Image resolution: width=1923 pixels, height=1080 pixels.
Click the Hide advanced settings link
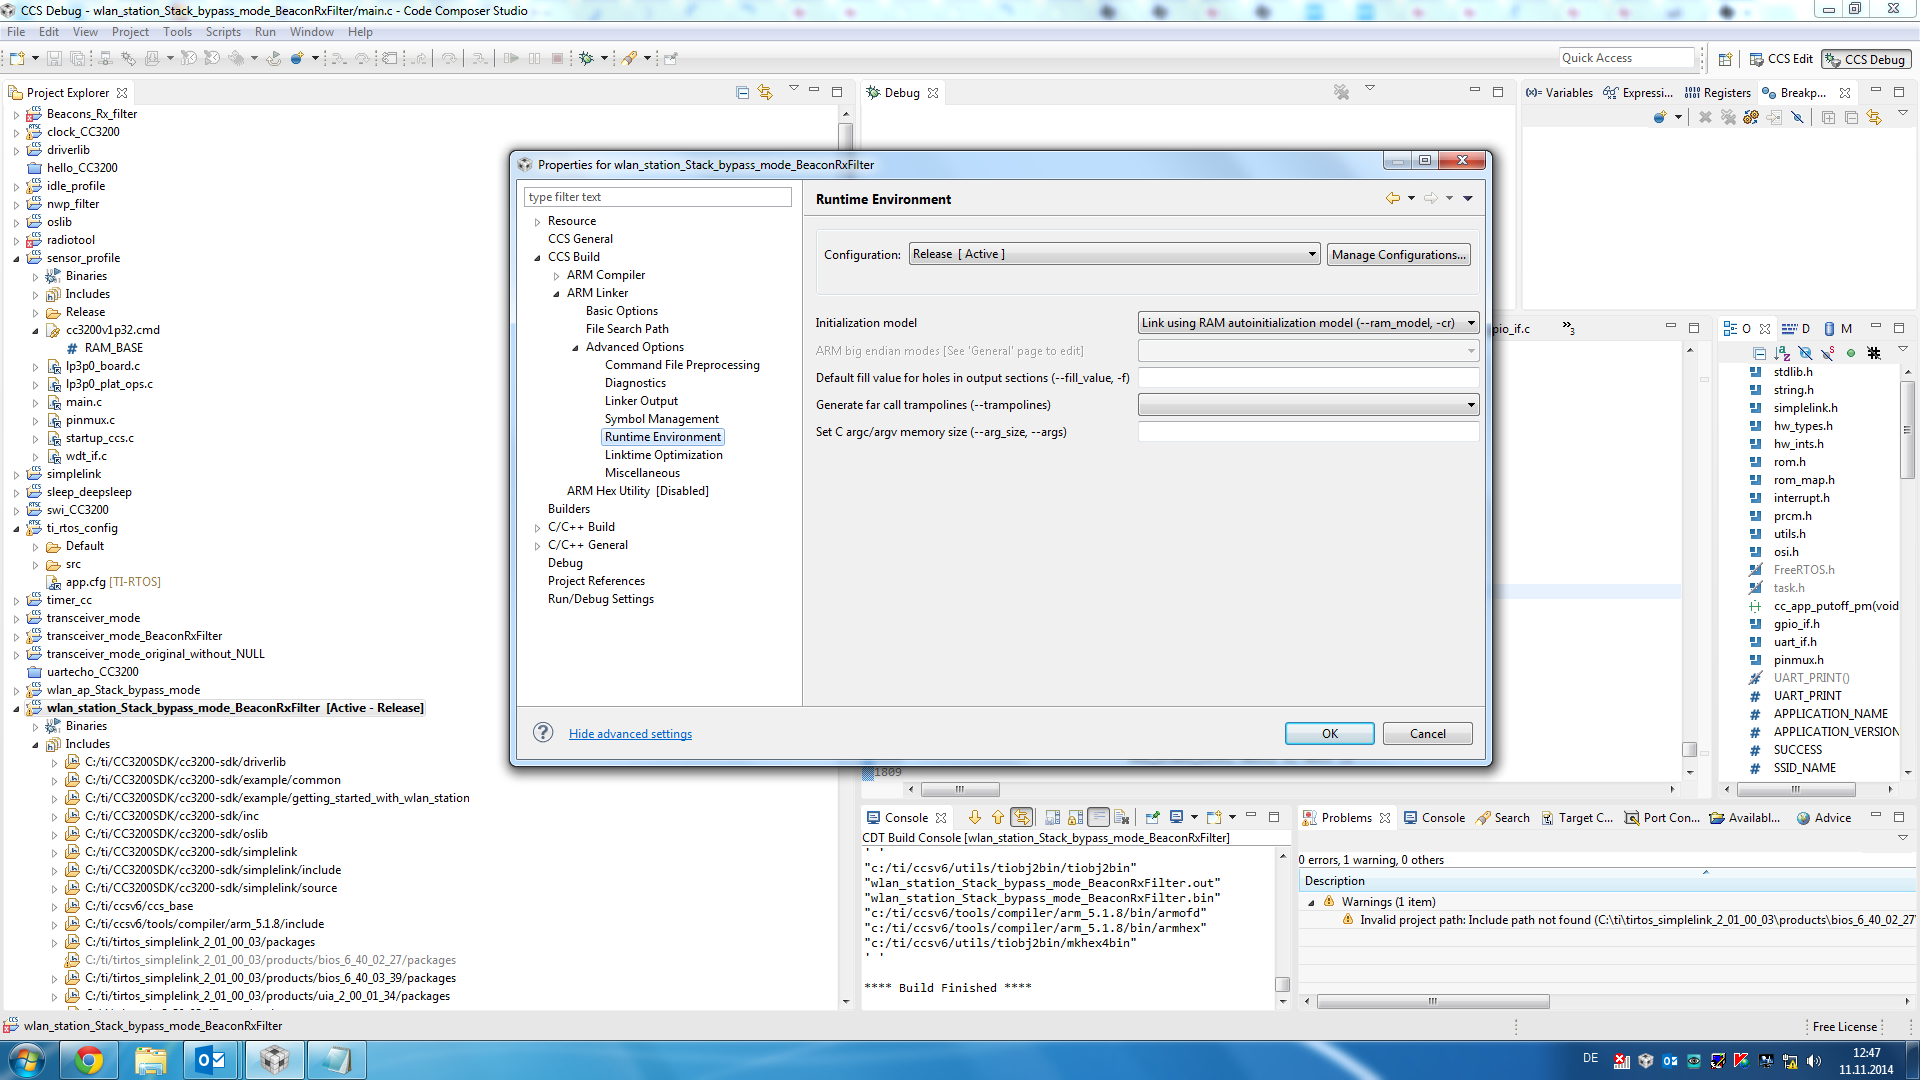(630, 734)
